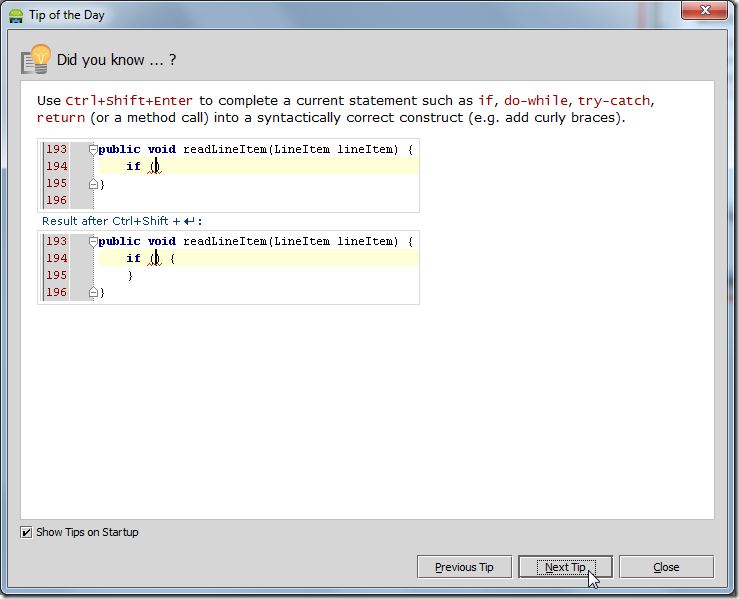Viewport: 739px width, 599px height.
Task: Click the lightbulb Did you know icon
Action: coord(36,59)
